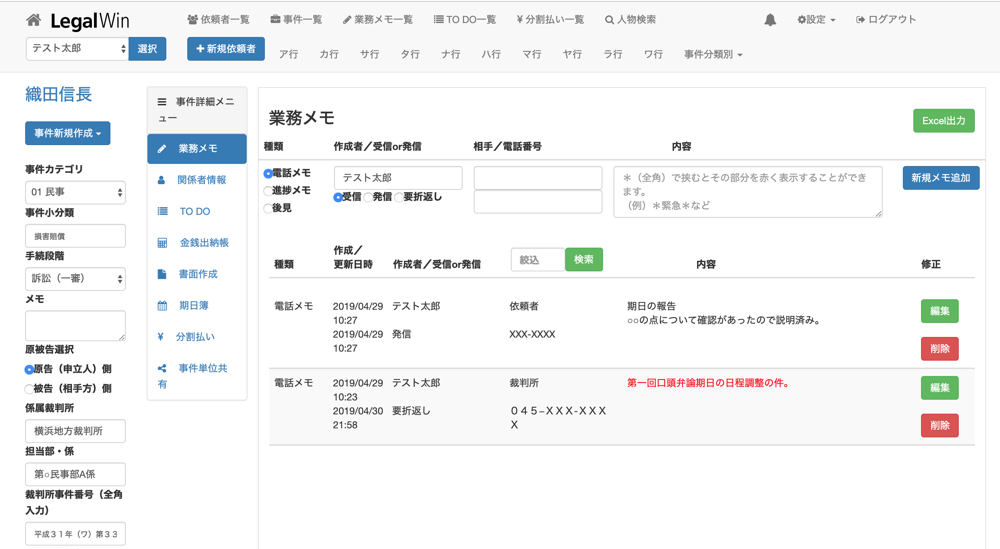Focus the 絞込 filter input field

coord(538,260)
